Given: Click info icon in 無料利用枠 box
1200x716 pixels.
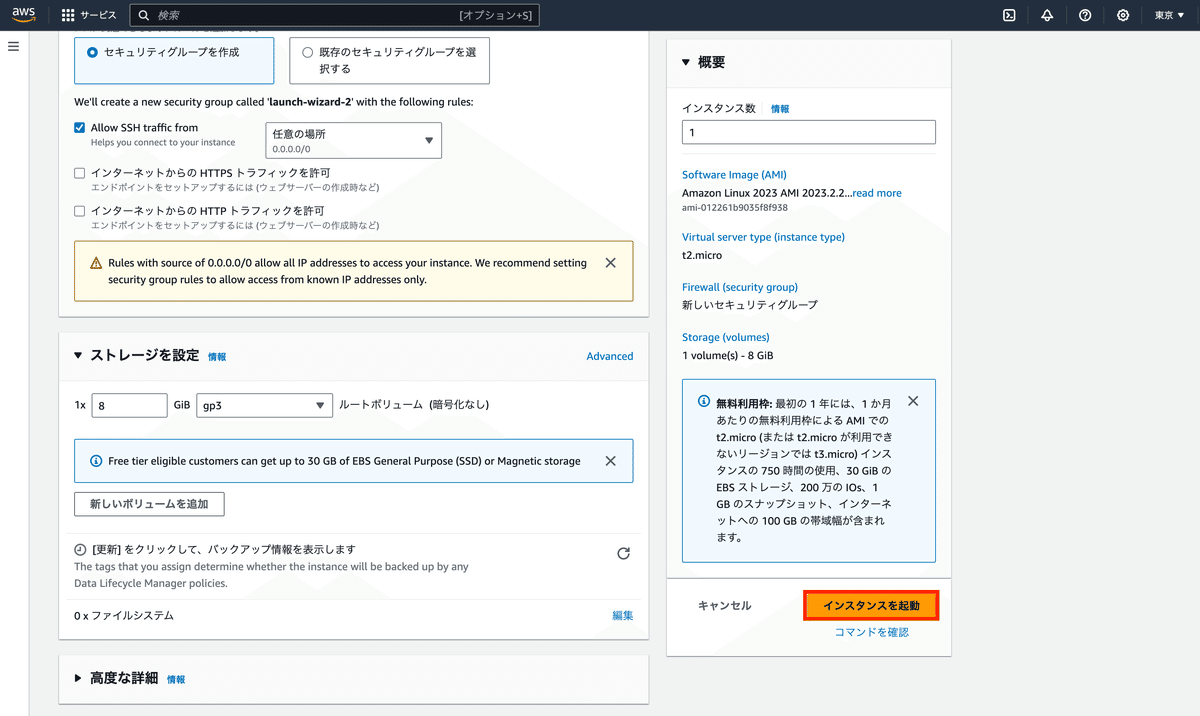Looking at the screenshot, I should (x=703, y=401).
